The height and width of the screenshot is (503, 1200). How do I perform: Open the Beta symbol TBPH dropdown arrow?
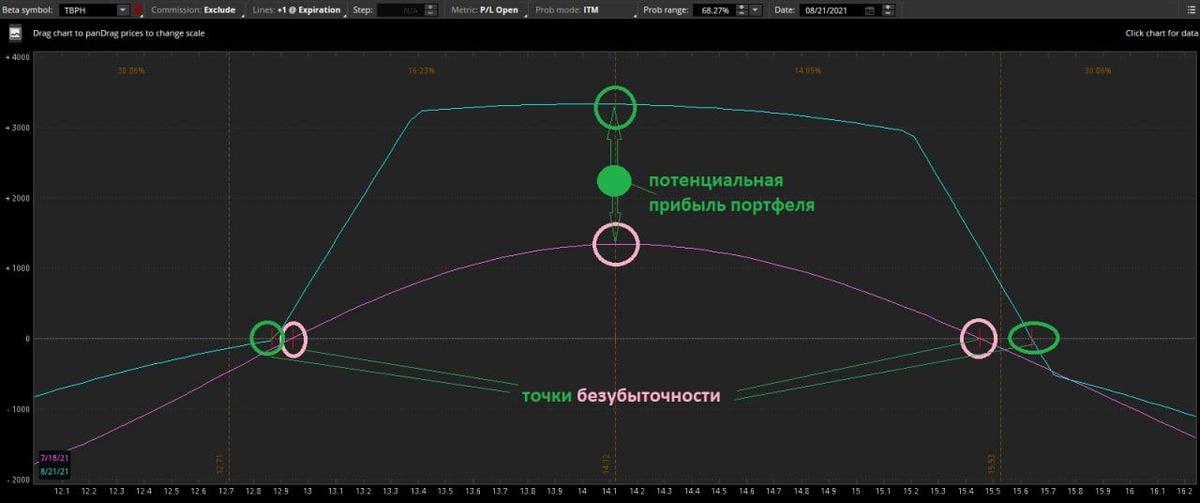click(123, 10)
